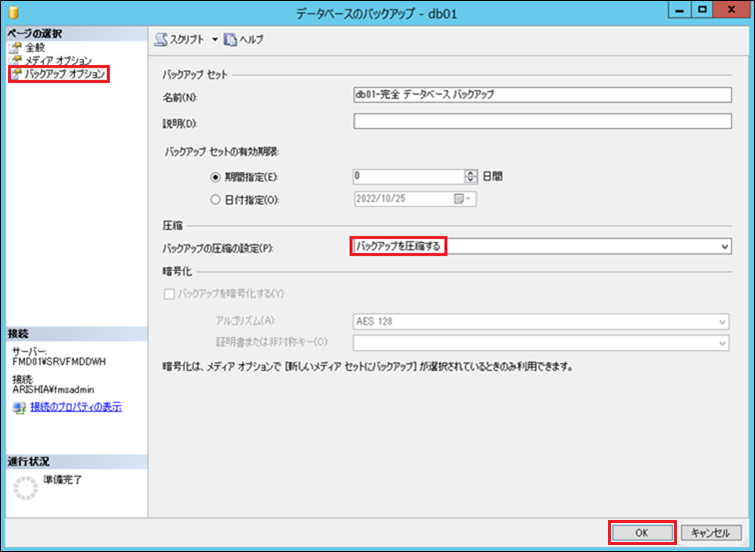The width and height of the screenshot is (755, 552).
Task: Switch to the 全般 page
Action: coord(35,47)
